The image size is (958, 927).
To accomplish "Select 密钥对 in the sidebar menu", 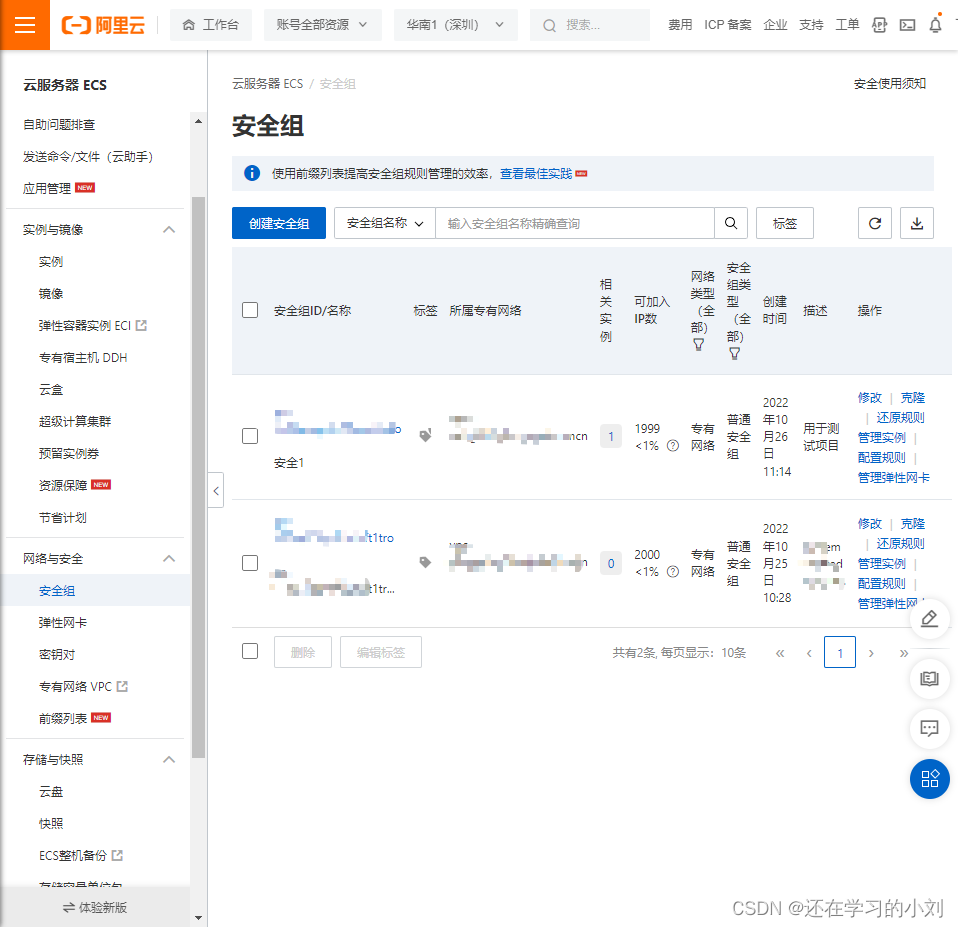I will [57, 655].
